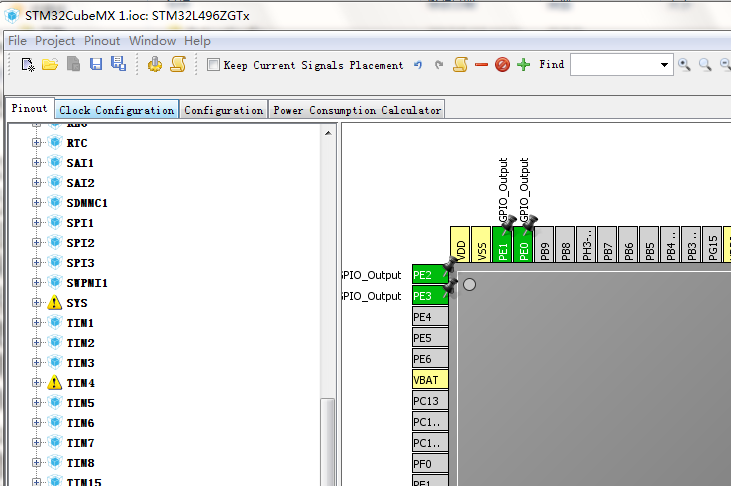
Task: Click the Generate Code gear icon
Action: pos(155,64)
